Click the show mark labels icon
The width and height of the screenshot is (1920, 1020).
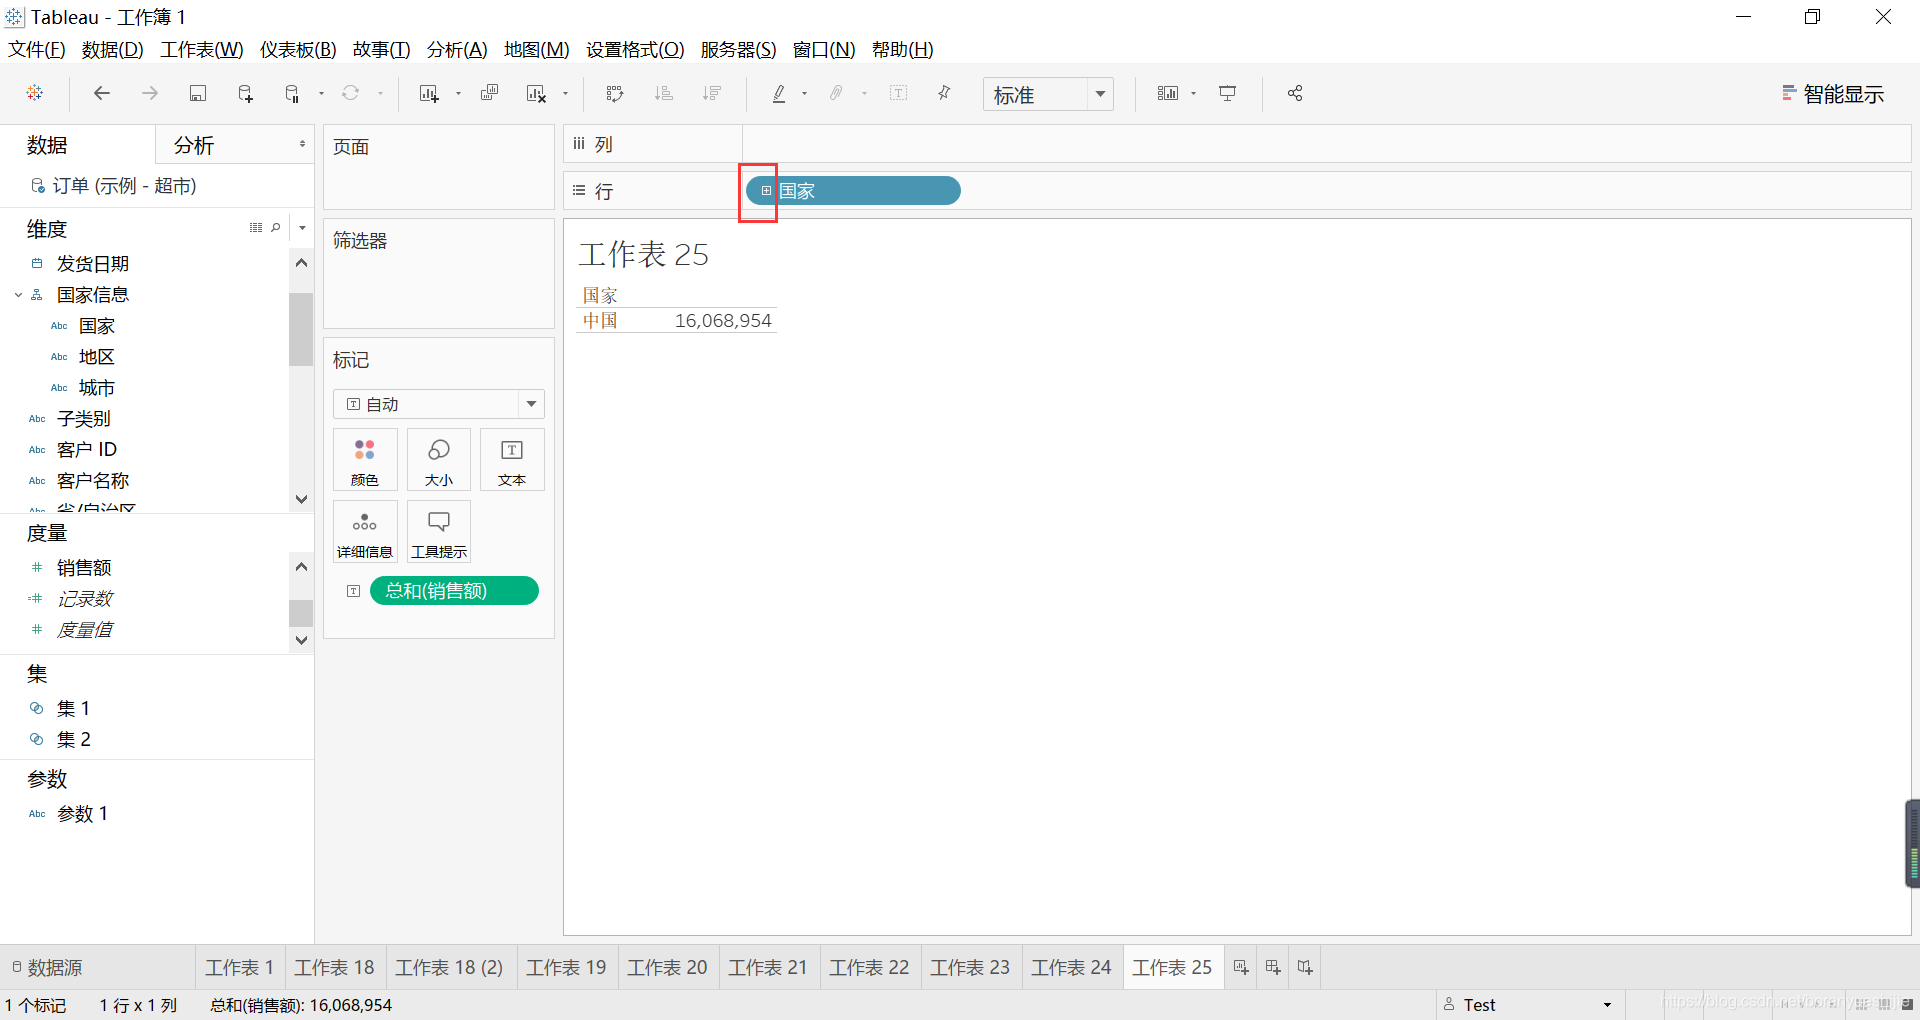pos(899,93)
